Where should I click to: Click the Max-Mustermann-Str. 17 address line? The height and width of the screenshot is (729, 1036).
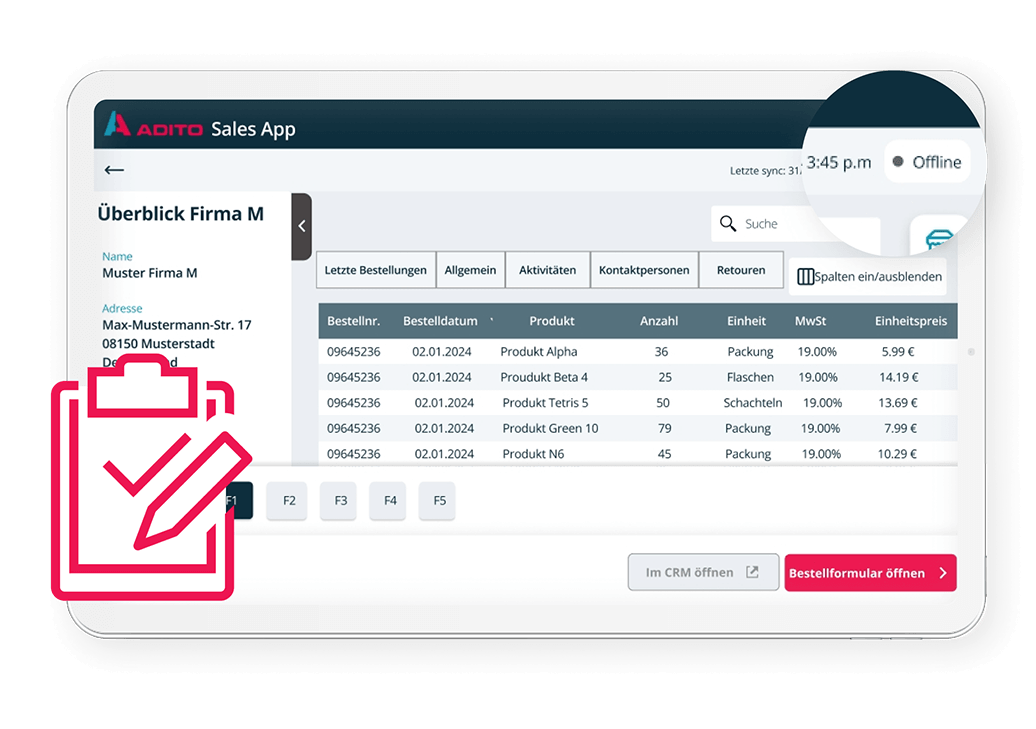point(176,325)
